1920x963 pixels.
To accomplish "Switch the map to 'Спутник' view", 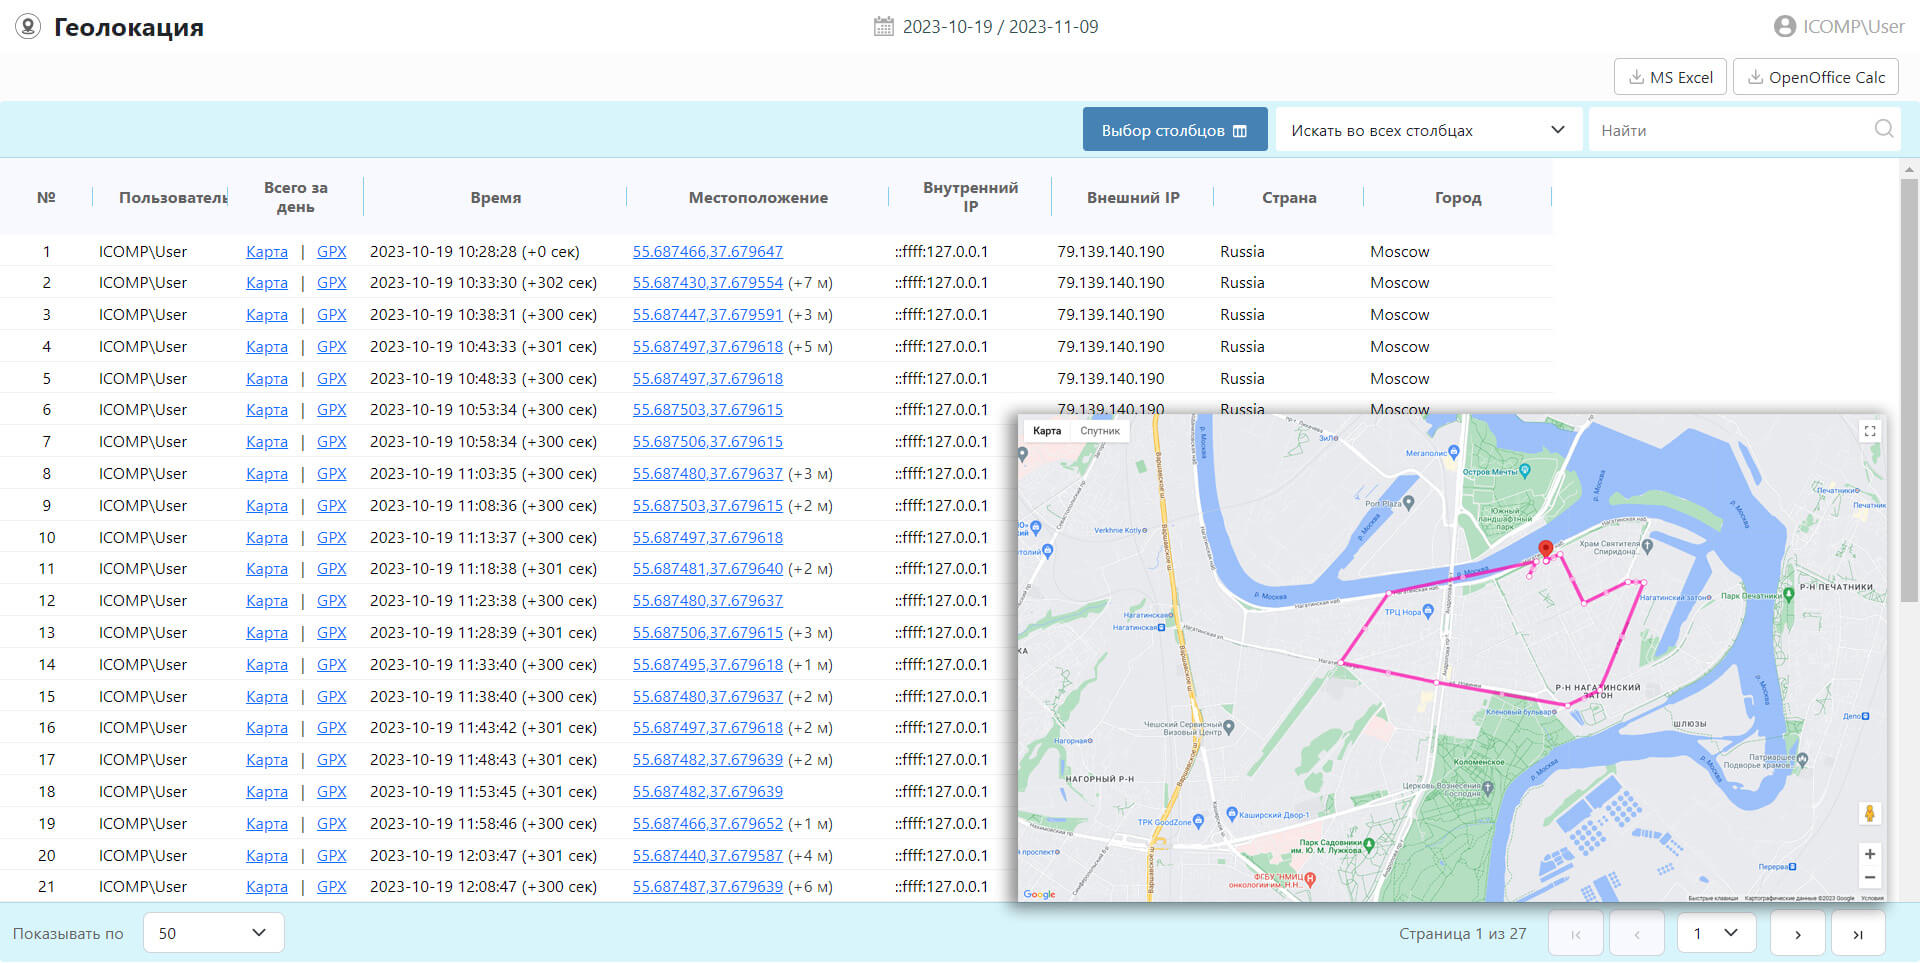I will [1099, 431].
